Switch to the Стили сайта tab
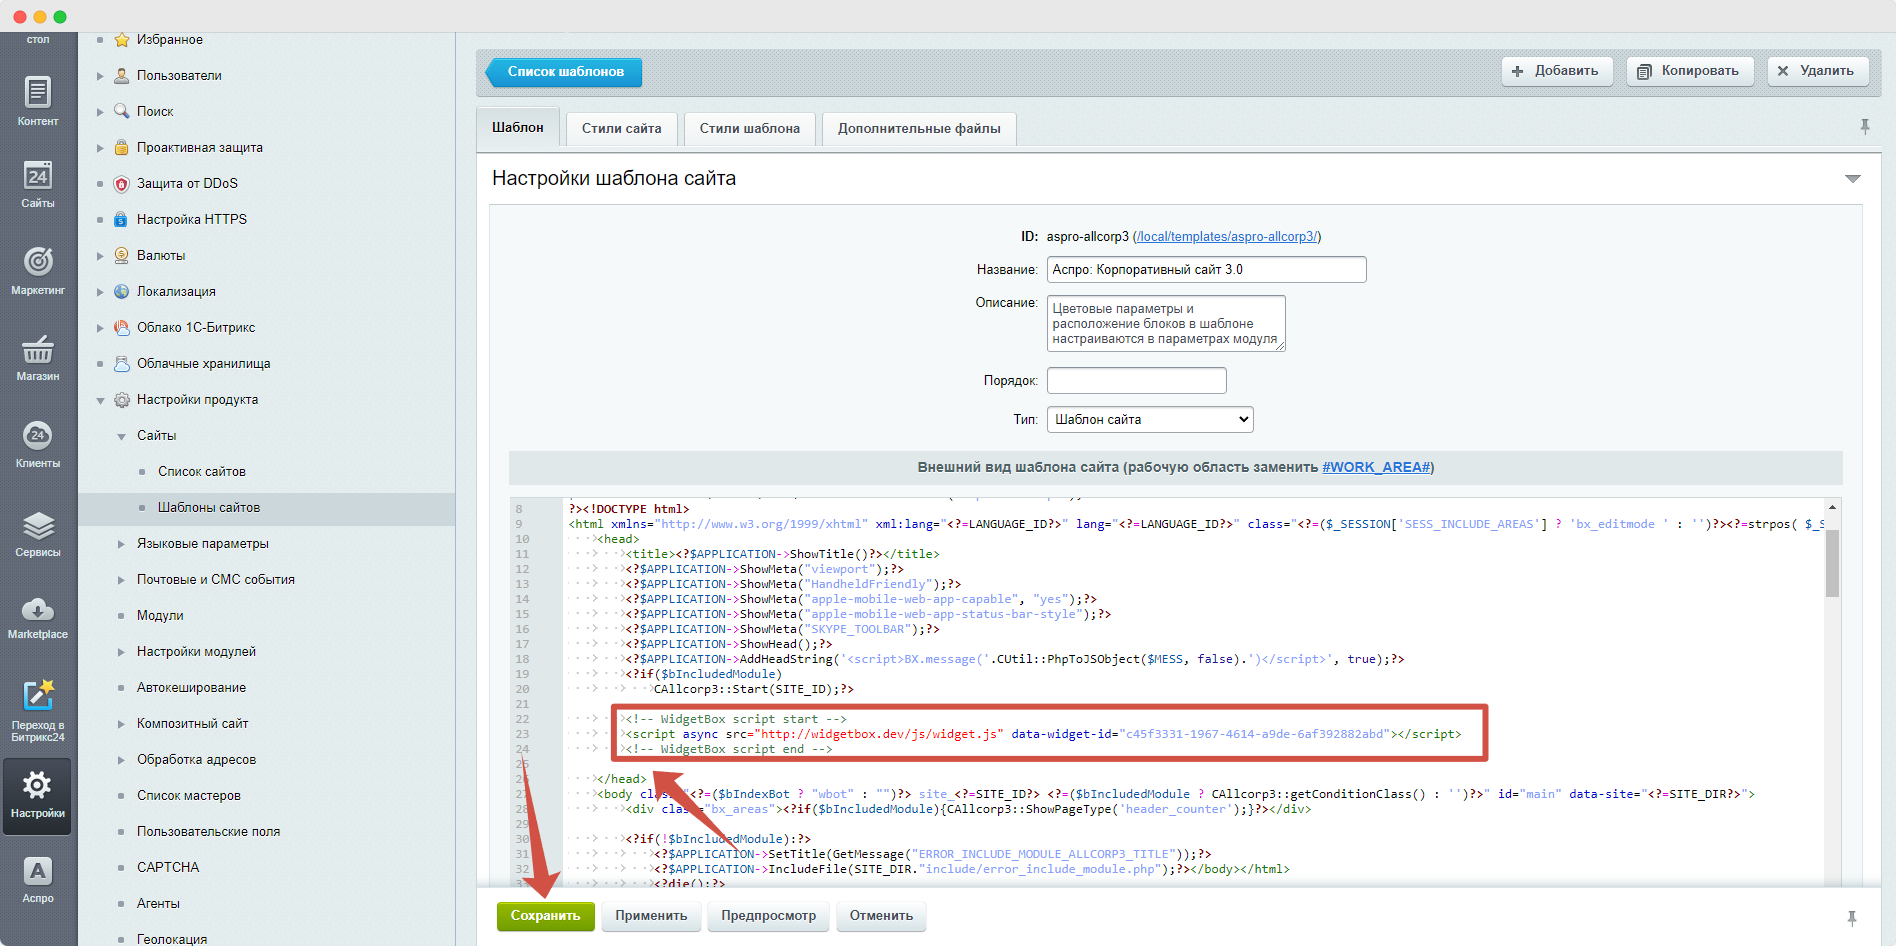1896x946 pixels. (x=621, y=129)
